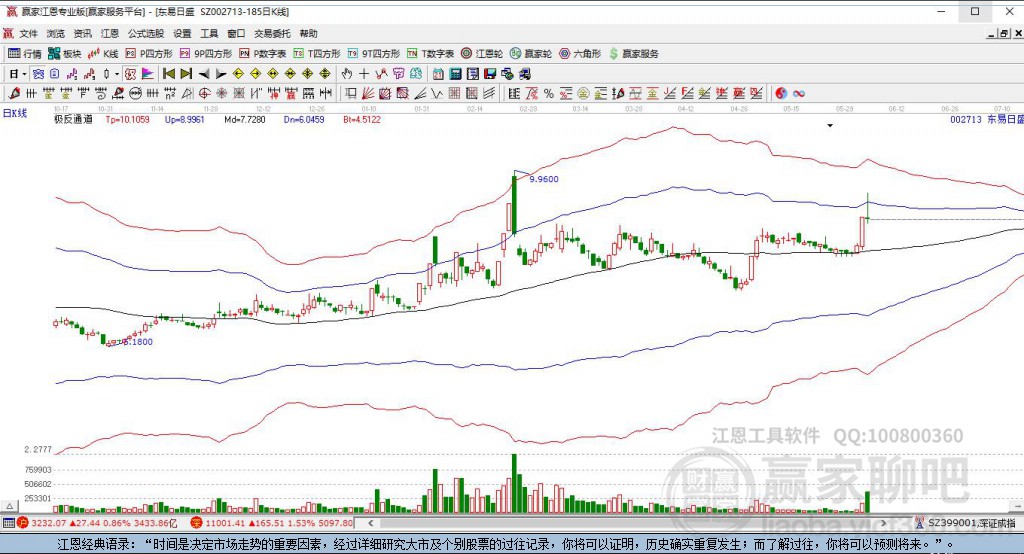This screenshot has width=1024, height=554.
Task: Jump to last bar with skip-forward icon
Action: tap(186, 74)
